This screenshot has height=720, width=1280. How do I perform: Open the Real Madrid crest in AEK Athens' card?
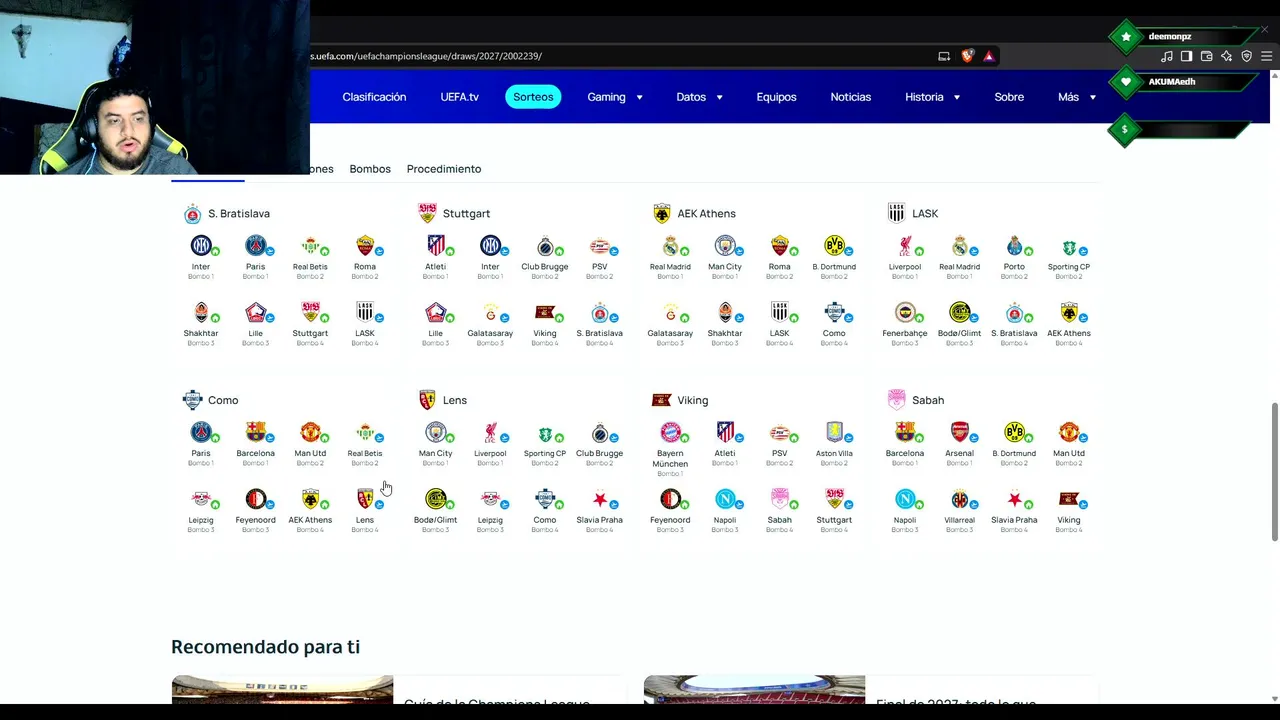pos(670,246)
